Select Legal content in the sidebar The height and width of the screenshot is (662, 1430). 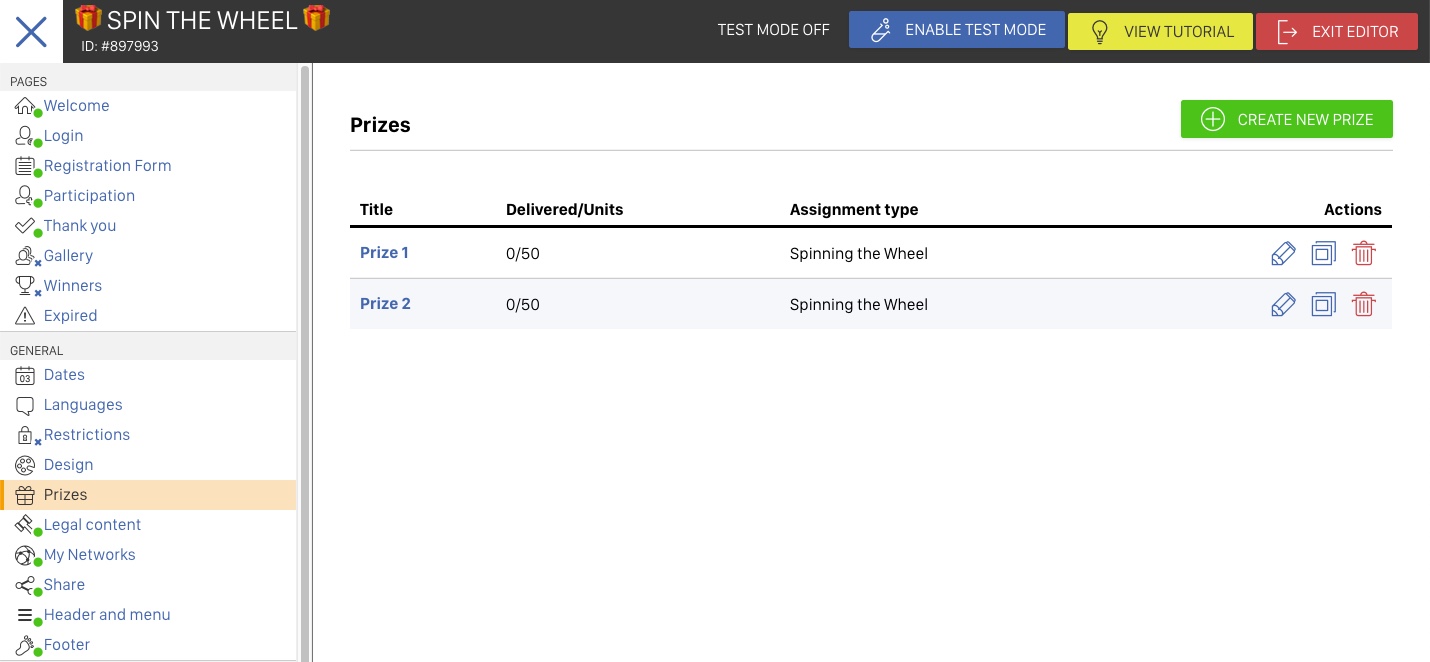coord(92,524)
